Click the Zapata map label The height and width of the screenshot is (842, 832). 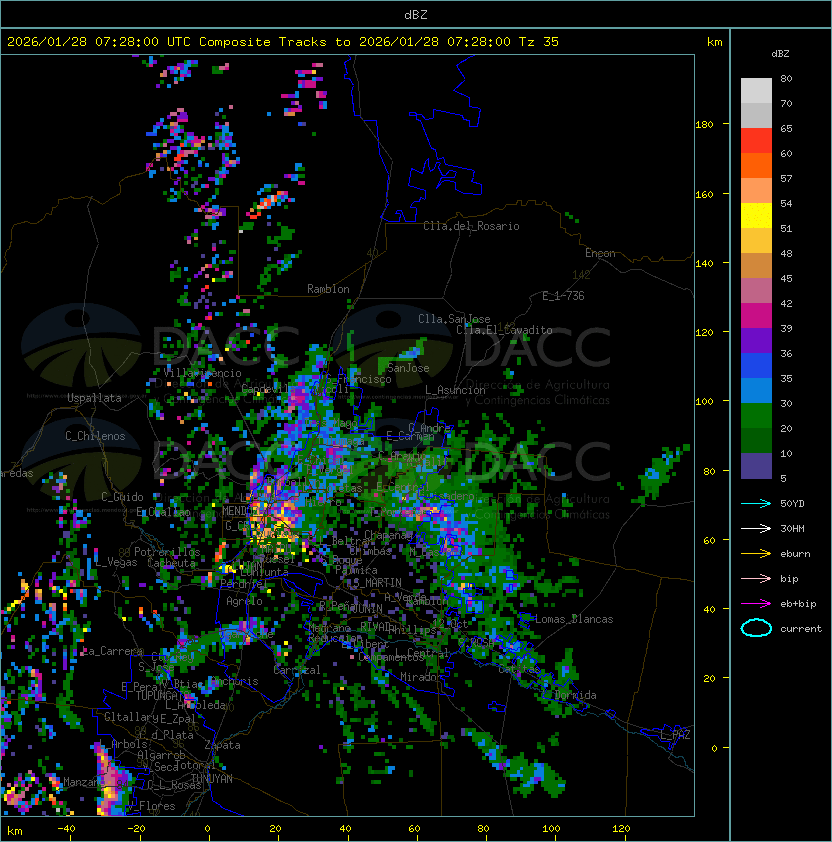click(222, 745)
